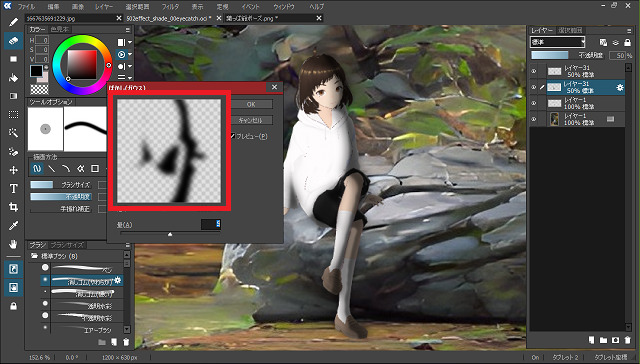
Task: Toggle layer lock padlock in layer panel
Action: click(628, 42)
